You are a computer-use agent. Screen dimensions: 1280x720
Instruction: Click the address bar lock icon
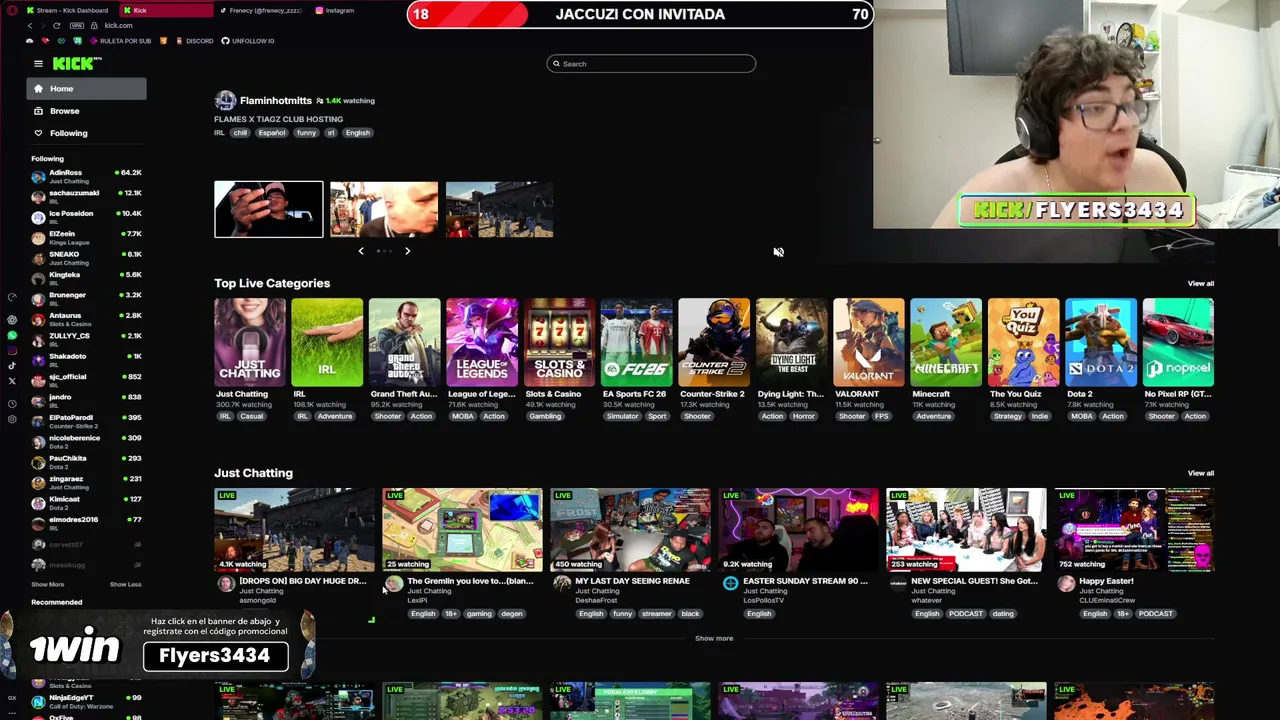(x=94, y=25)
